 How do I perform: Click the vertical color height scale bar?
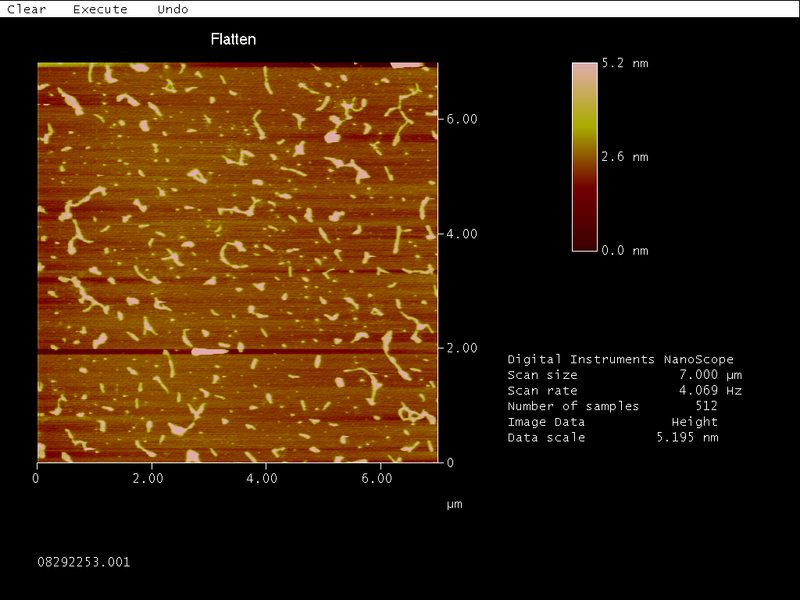point(583,157)
